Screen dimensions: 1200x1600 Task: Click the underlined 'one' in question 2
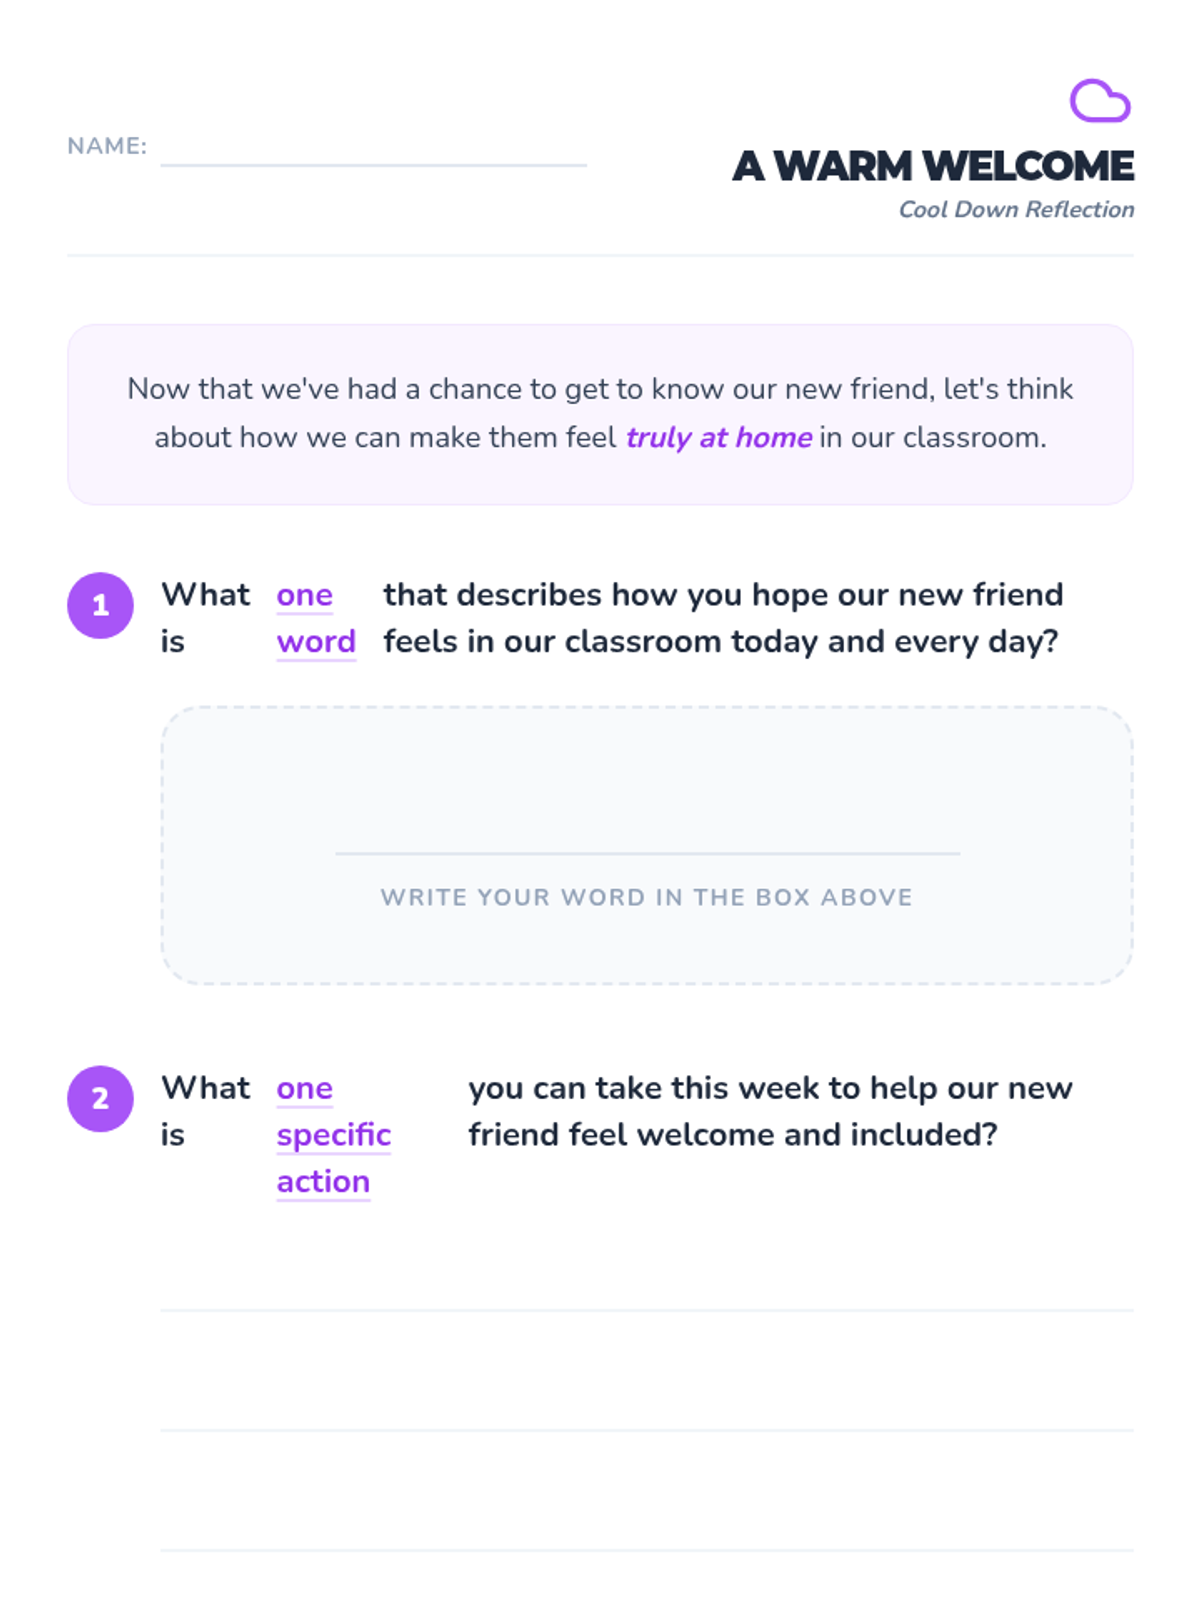305,1088
